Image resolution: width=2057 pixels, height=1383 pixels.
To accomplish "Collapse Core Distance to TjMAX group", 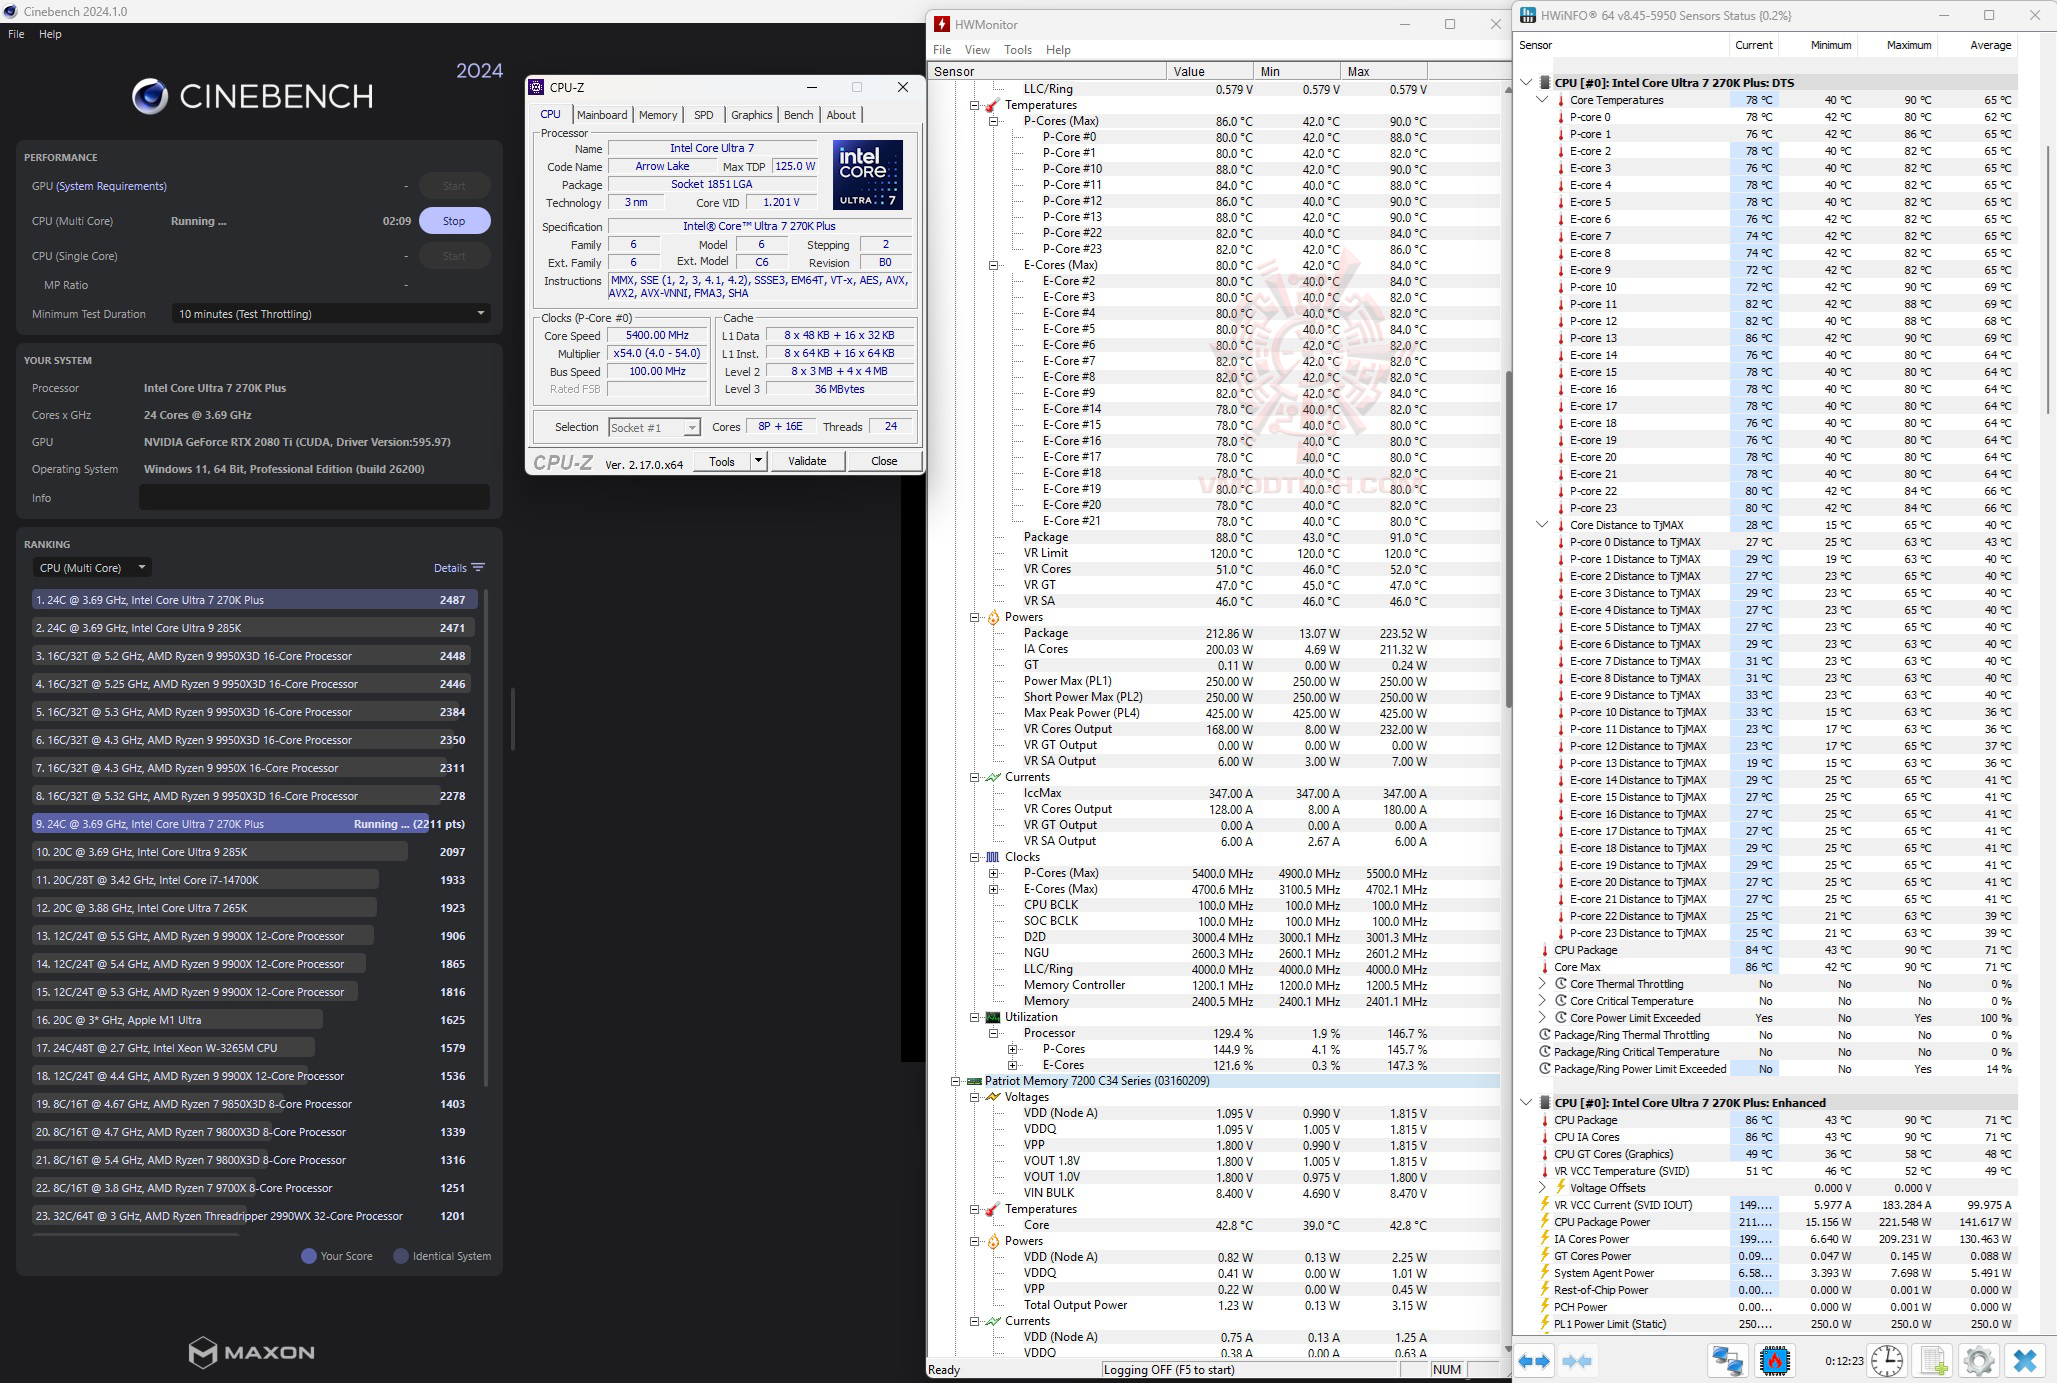I will coord(1542,525).
